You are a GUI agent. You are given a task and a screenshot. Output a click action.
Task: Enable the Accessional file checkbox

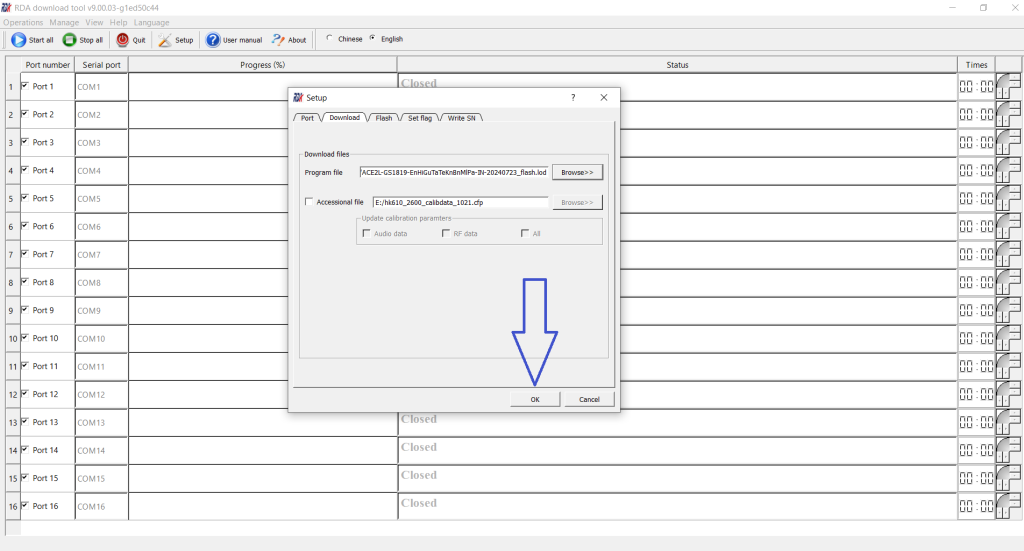pos(309,202)
